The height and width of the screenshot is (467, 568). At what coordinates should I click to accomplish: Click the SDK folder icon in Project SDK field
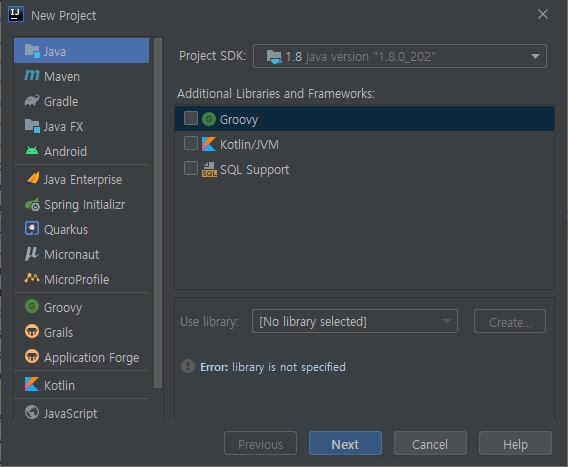click(274, 57)
